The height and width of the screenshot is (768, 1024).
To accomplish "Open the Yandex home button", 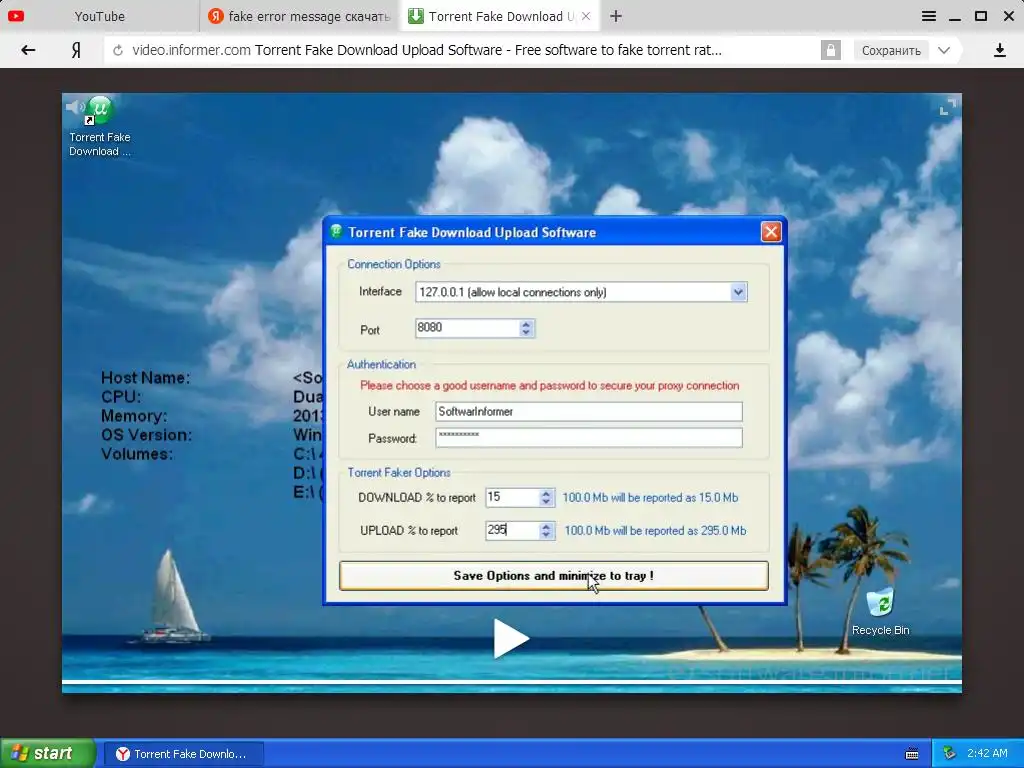I will [x=76, y=50].
